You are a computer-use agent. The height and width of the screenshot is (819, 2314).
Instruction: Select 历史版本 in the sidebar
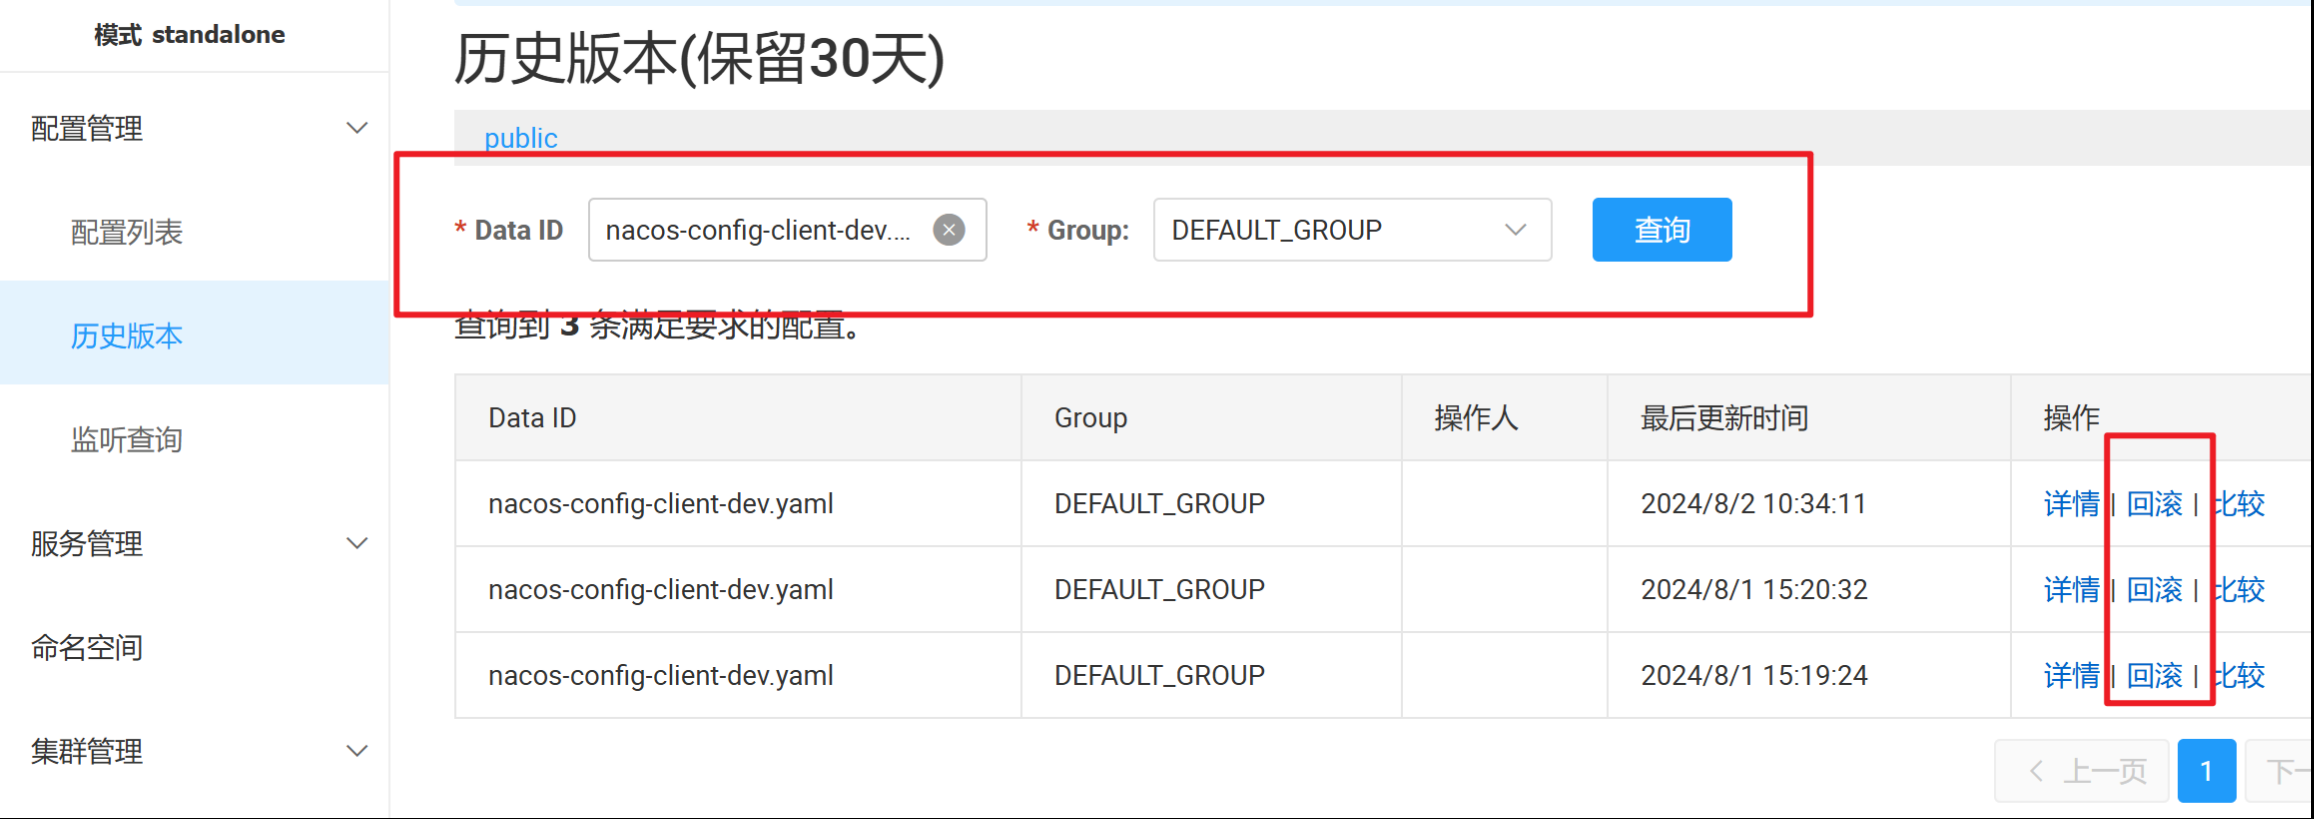[x=127, y=336]
